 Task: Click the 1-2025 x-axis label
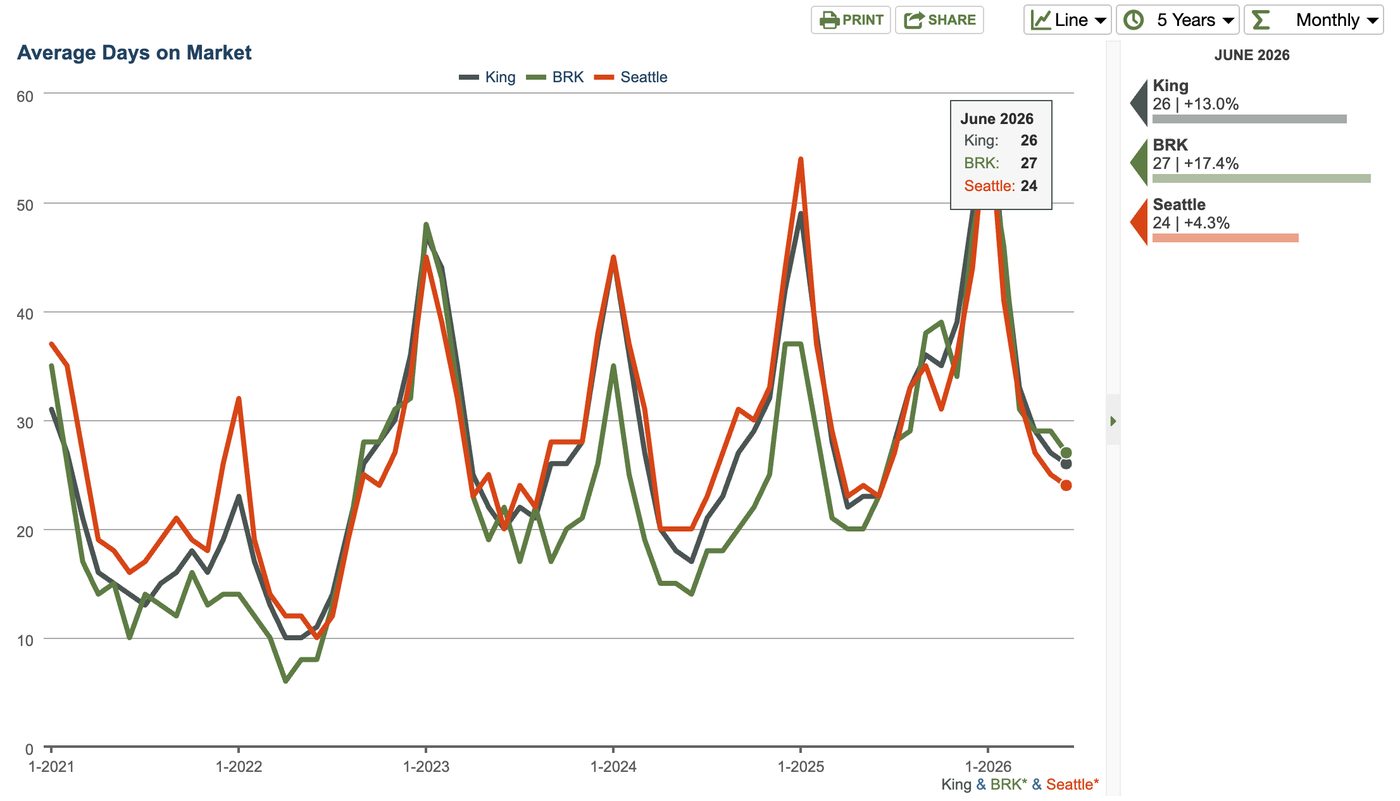[801, 767]
